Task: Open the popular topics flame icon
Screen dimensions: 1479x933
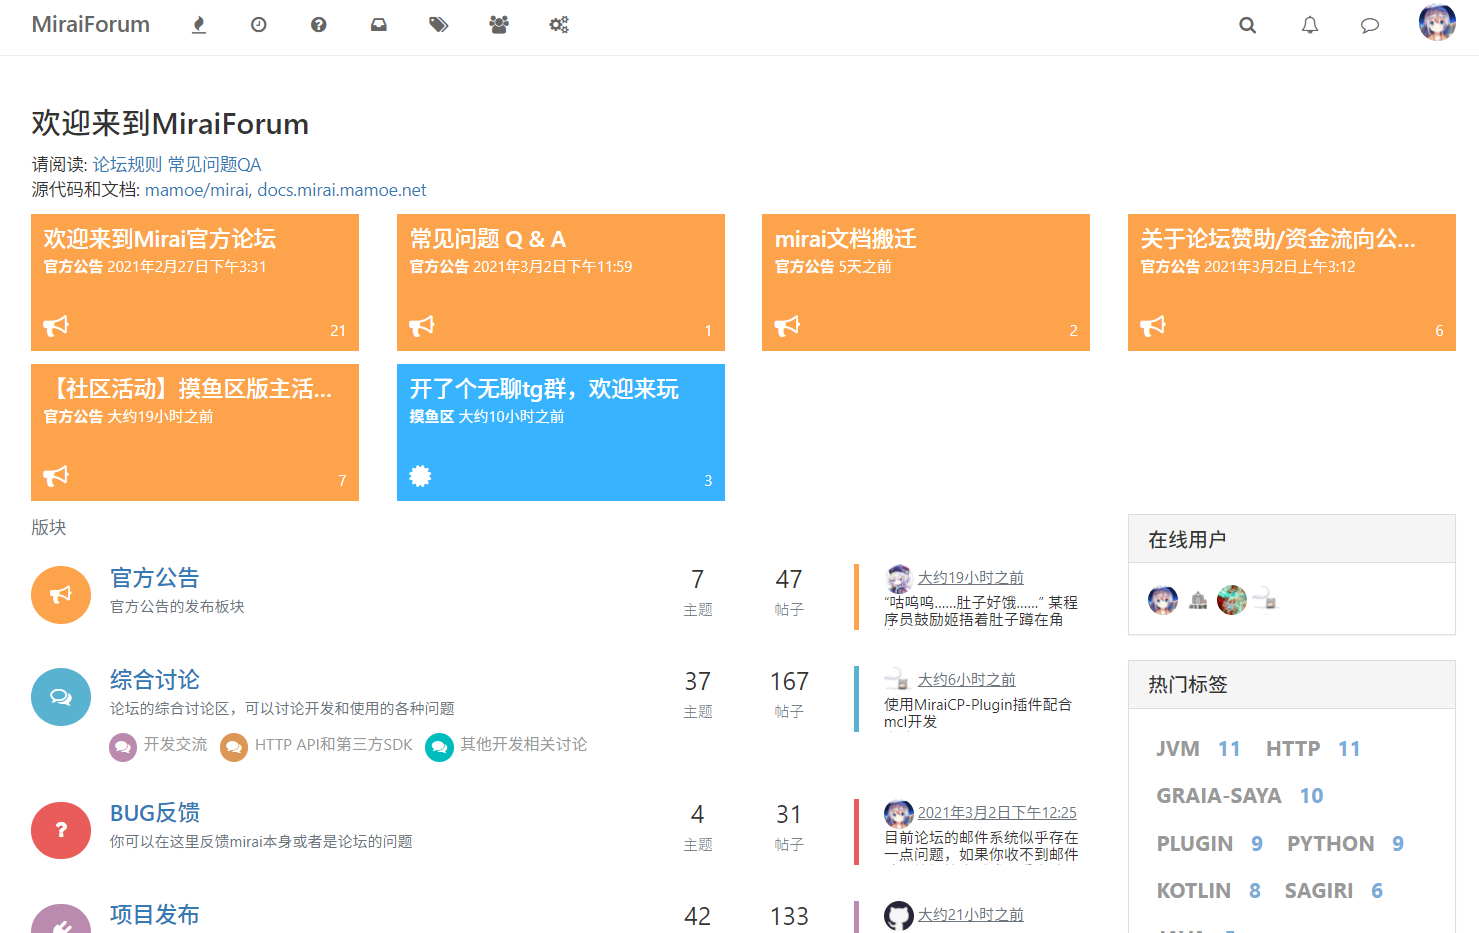Action: point(199,25)
